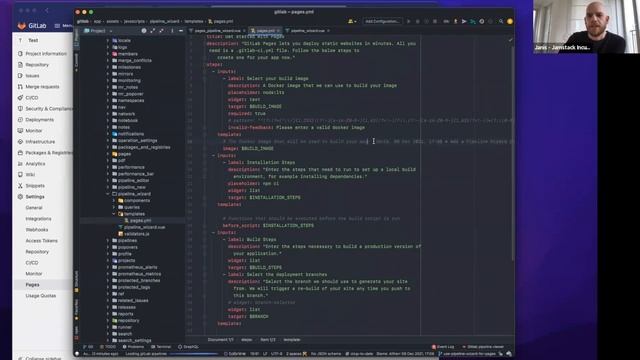640x360 pixels.
Task: Open the GraphQL tool window
Action: pos(188,347)
